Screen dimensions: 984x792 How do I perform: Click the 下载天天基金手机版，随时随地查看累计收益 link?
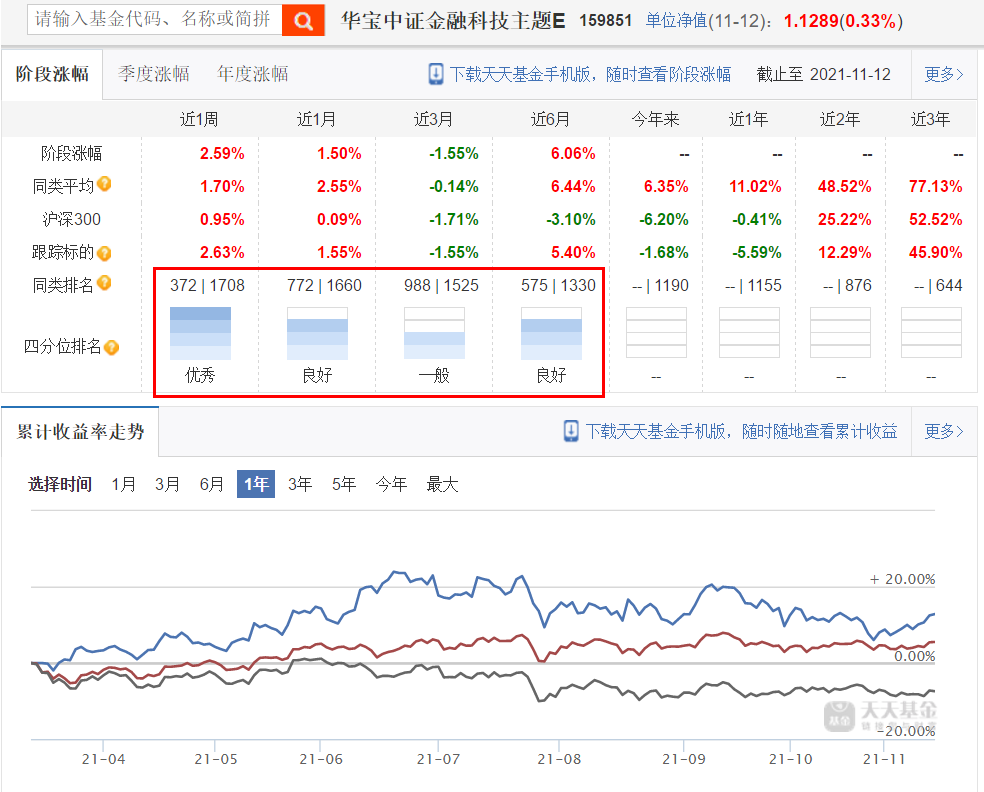click(x=741, y=431)
